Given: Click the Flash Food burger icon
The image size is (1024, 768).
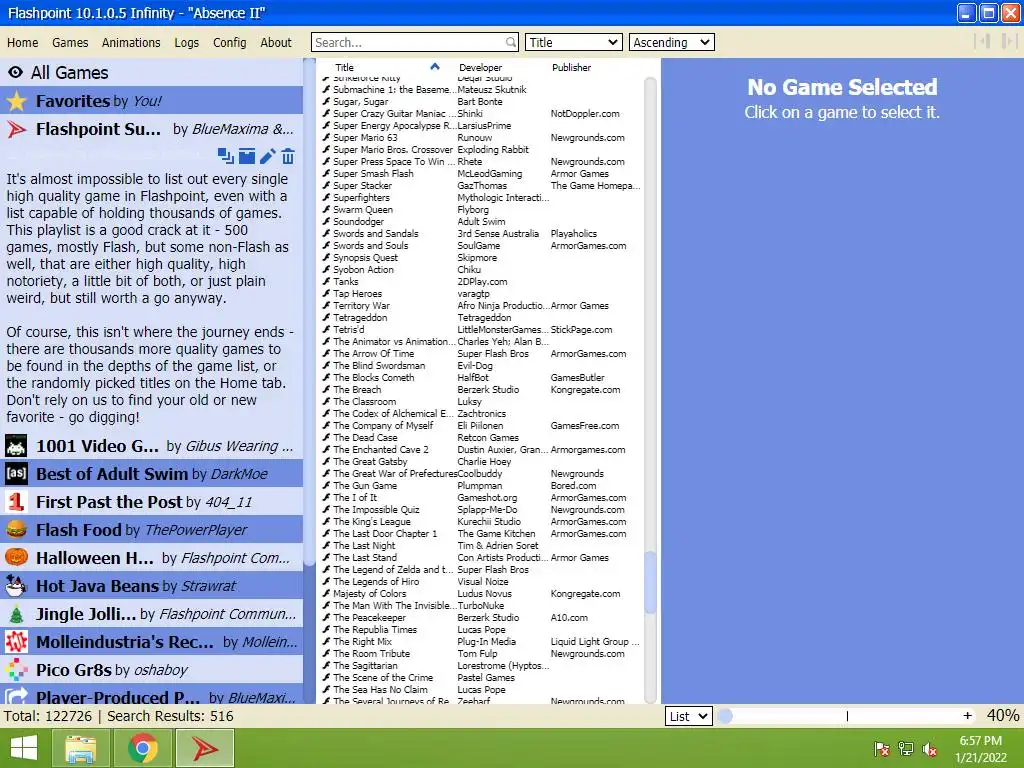Looking at the screenshot, I should (16, 530).
